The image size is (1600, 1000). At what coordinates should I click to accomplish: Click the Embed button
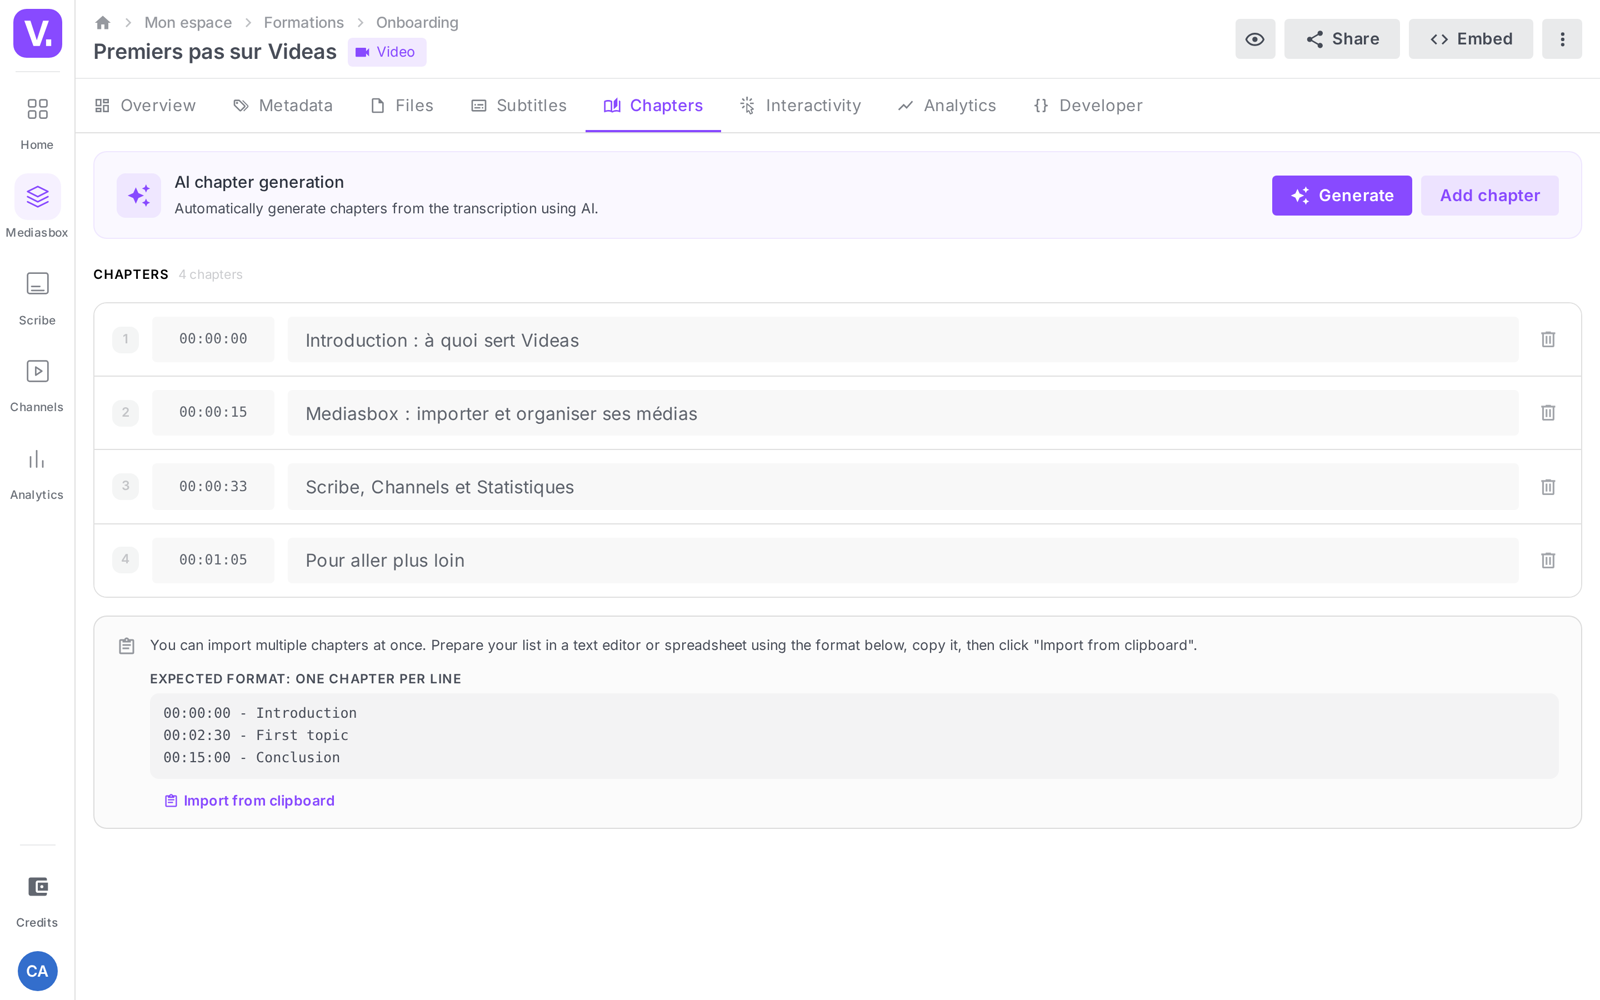[1471, 39]
